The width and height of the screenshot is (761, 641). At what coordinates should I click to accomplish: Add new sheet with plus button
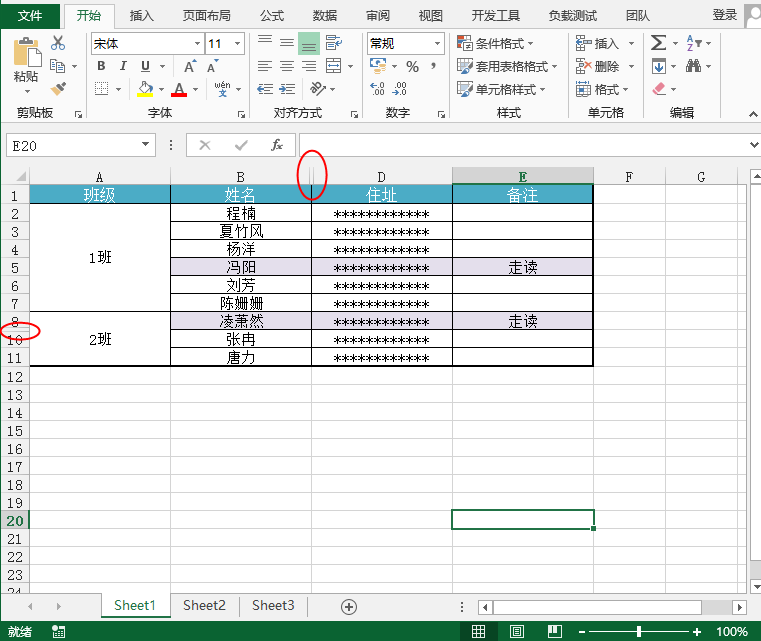point(349,607)
